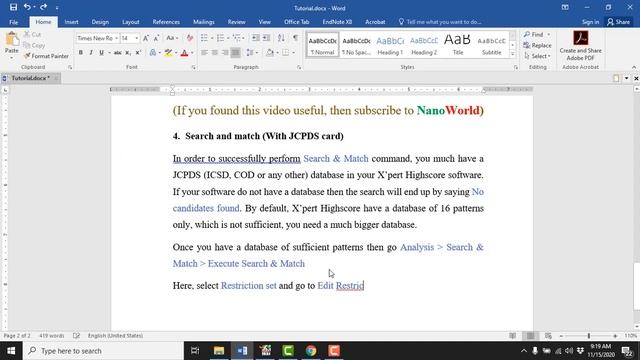Open Chrome from the taskbar
Screen dimensions: 640x360
311,351
